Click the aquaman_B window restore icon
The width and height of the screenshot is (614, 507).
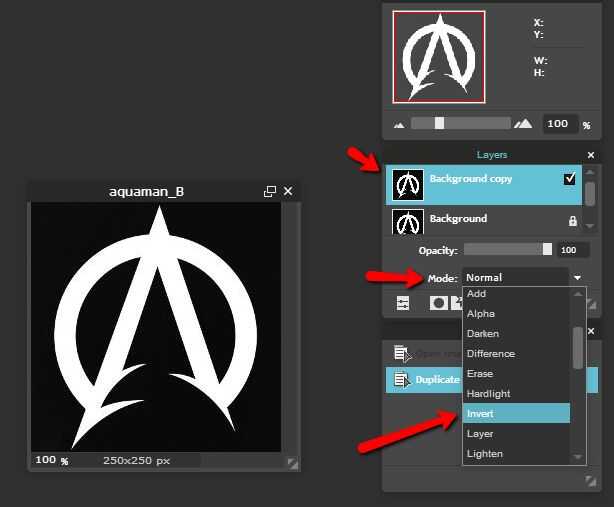click(x=270, y=191)
